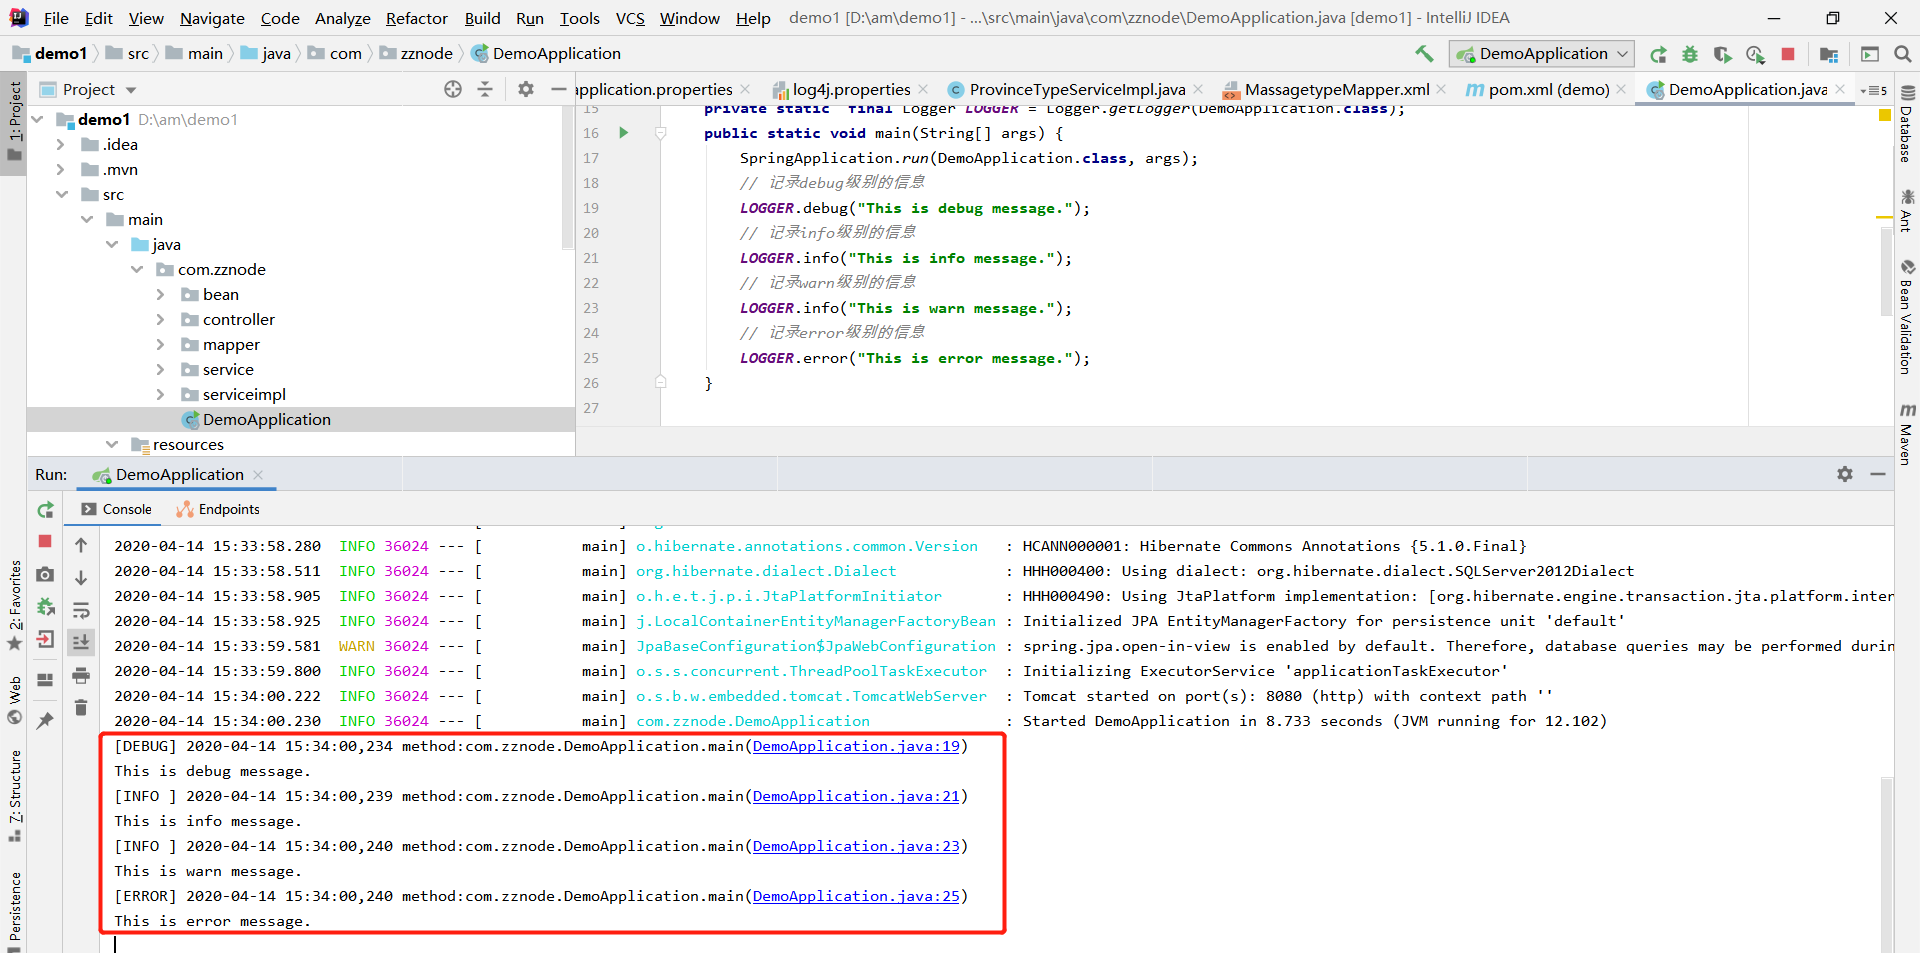Image resolution: width=1920 pixels, height=953 pixels.
Task: Open the VCS menu
Action: pos(630,18)
